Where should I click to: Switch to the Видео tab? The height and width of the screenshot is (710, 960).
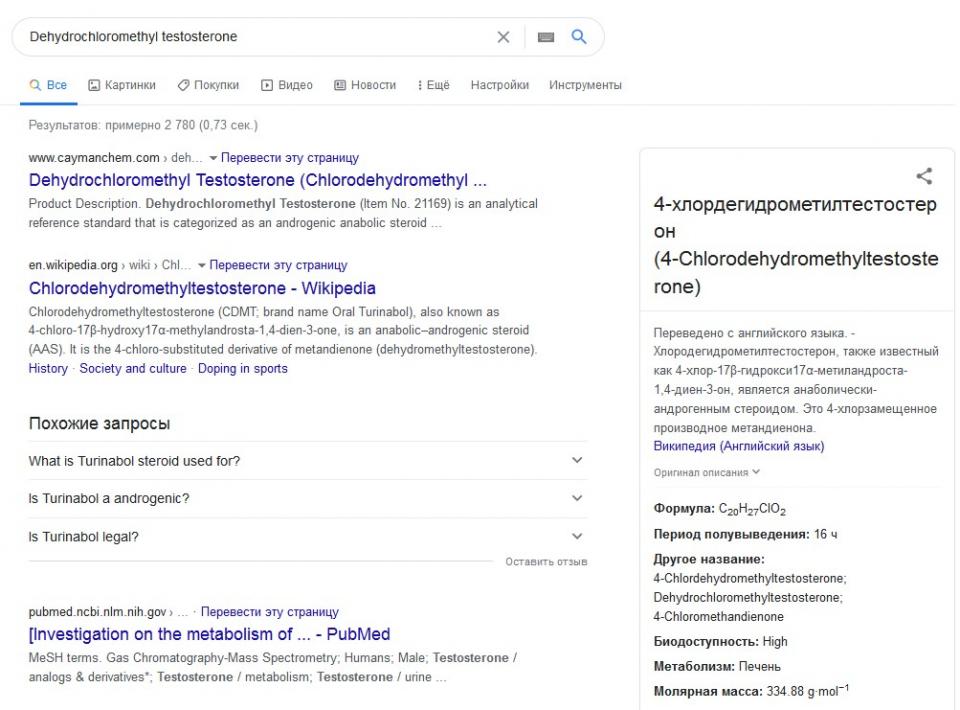[x=287, y=85]
